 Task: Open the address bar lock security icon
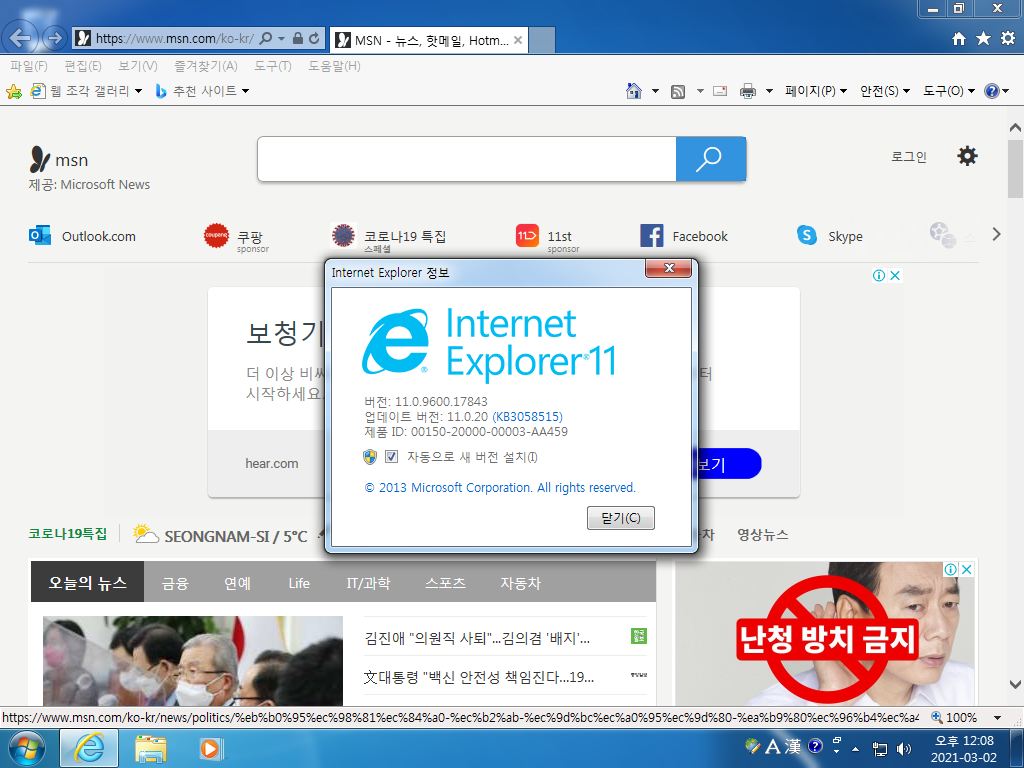298,39
